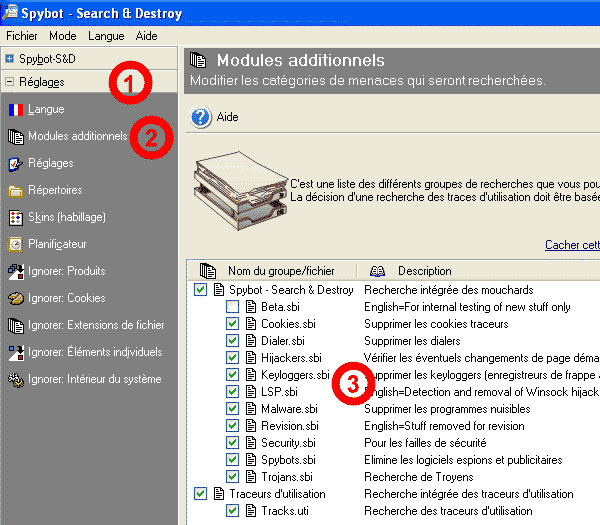This screenshot has height=525, width=600.
Task: Open the Aide menu in menu bar
Action: [147, 36]
